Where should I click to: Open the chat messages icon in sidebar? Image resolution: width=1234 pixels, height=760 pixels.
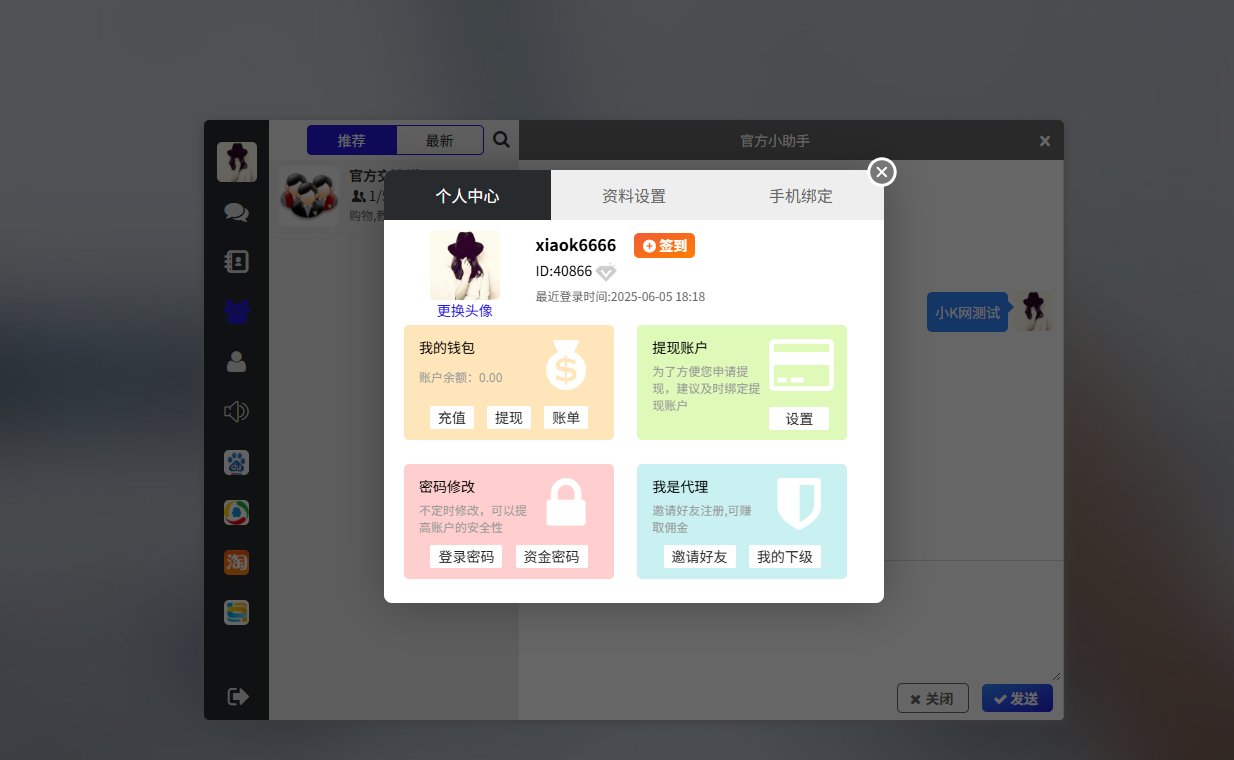[236, 212]
